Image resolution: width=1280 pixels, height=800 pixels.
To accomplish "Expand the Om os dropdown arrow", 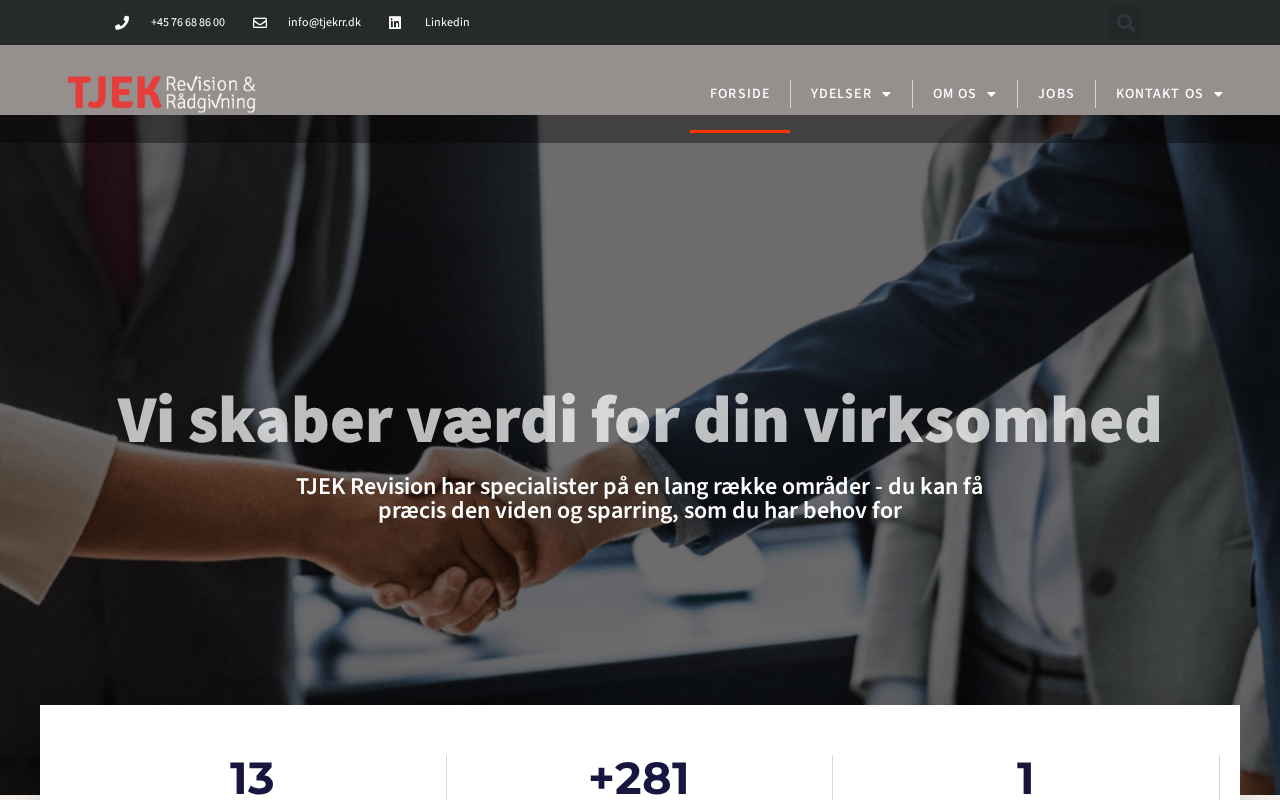I will pos(991,94).
